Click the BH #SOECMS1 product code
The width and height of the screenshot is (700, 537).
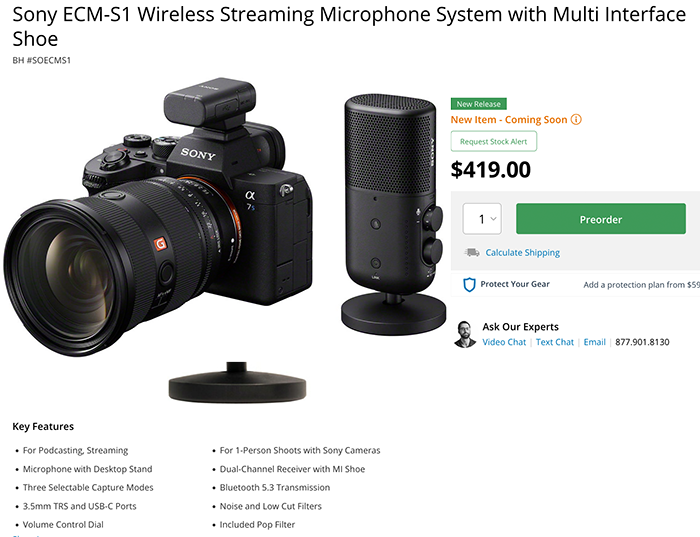point(42,60)
